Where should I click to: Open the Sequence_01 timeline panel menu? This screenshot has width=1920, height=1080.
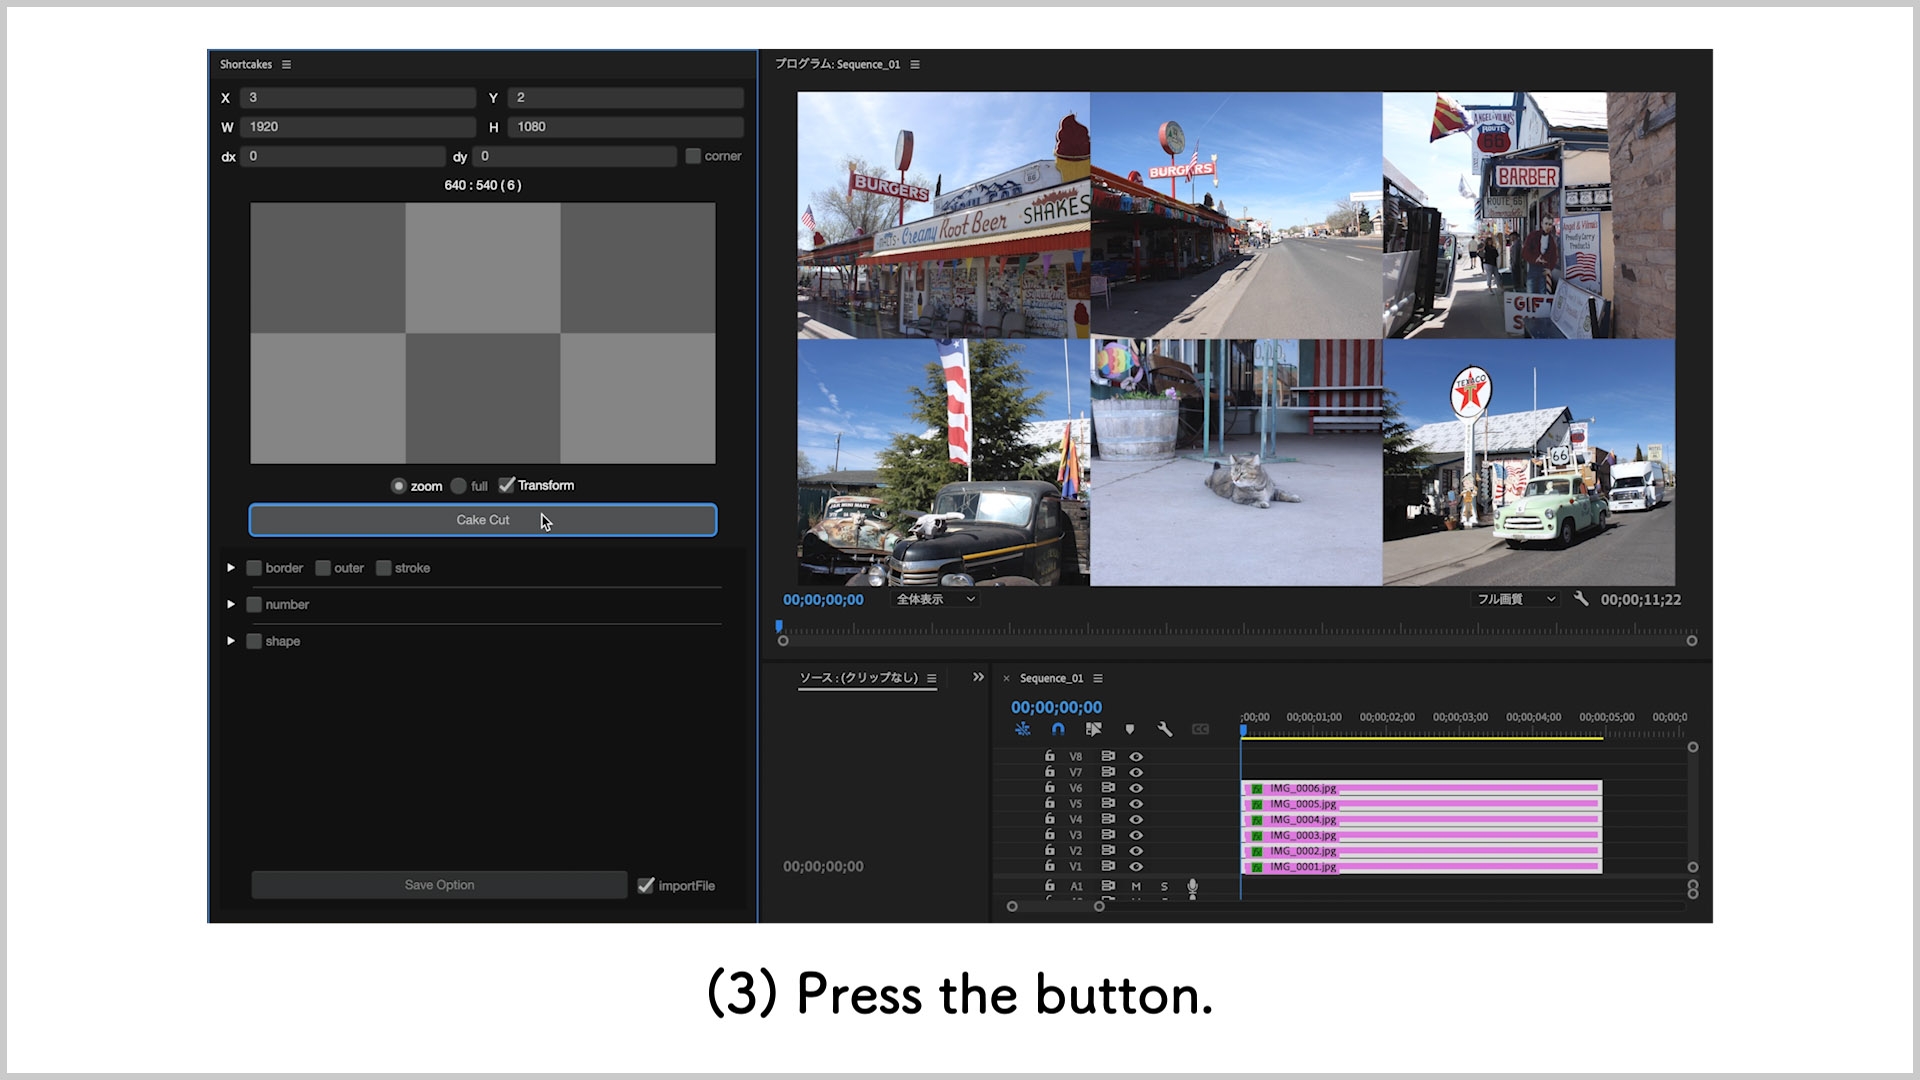(x=1098, y=678)
